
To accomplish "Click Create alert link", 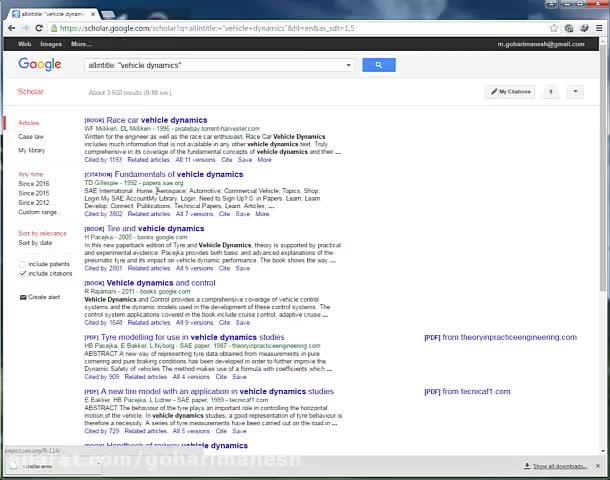I will (44, 297).
